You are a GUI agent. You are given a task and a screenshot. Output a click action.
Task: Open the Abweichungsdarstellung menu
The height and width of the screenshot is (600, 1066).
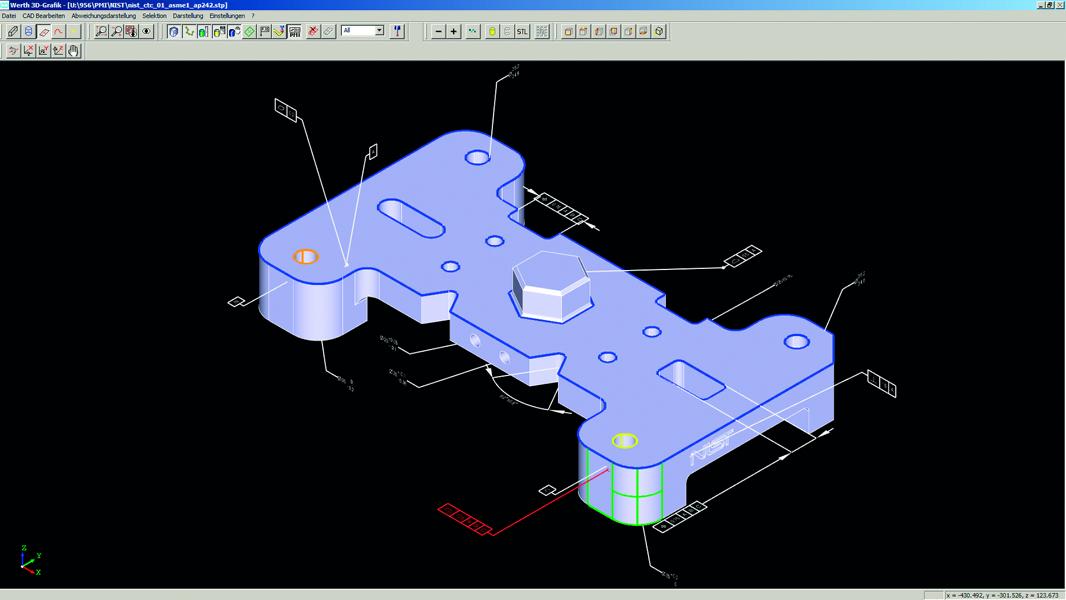click(103, 16)
